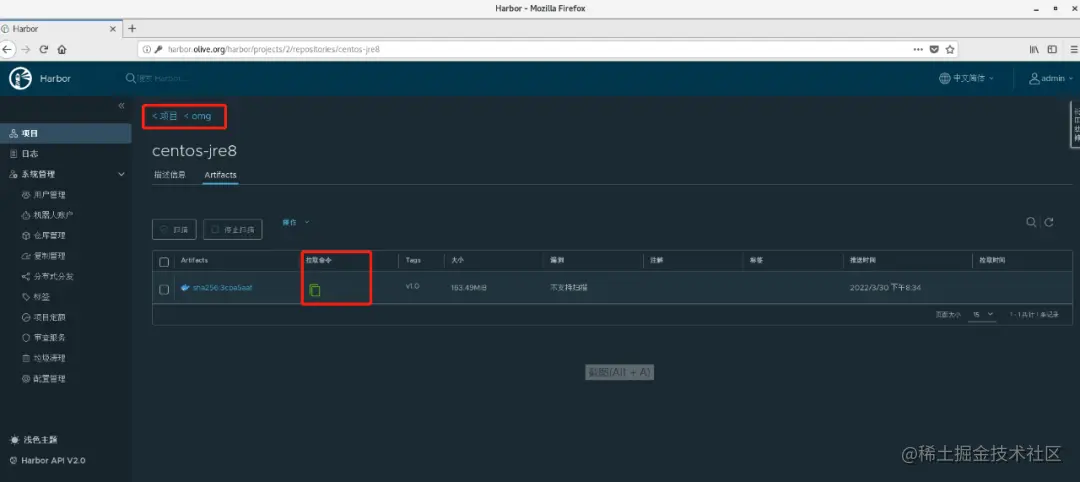Image resolution: width=1080 pixels, height=482 pixels.
Task: Click tag value v1.0
Action: [x=412, y=286]
